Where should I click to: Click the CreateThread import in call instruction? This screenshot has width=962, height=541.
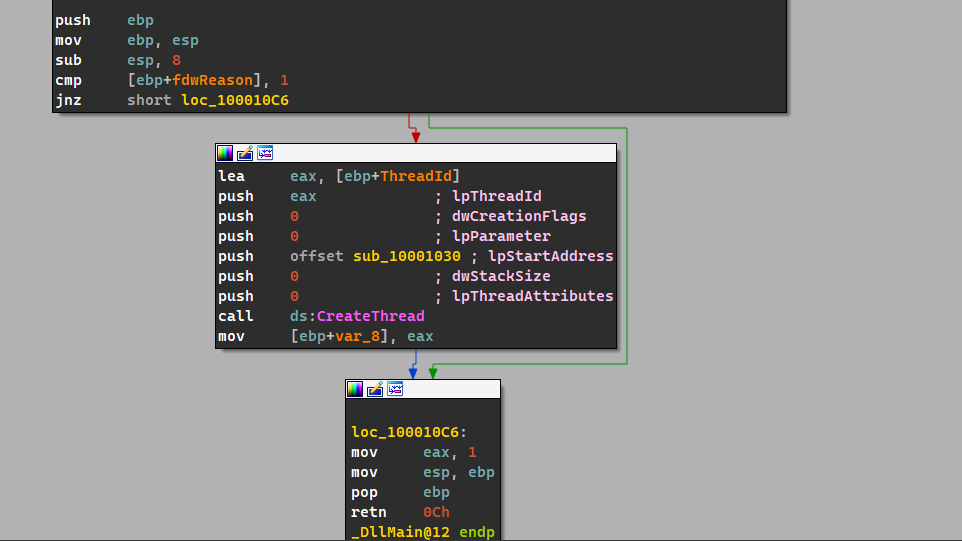370,316
